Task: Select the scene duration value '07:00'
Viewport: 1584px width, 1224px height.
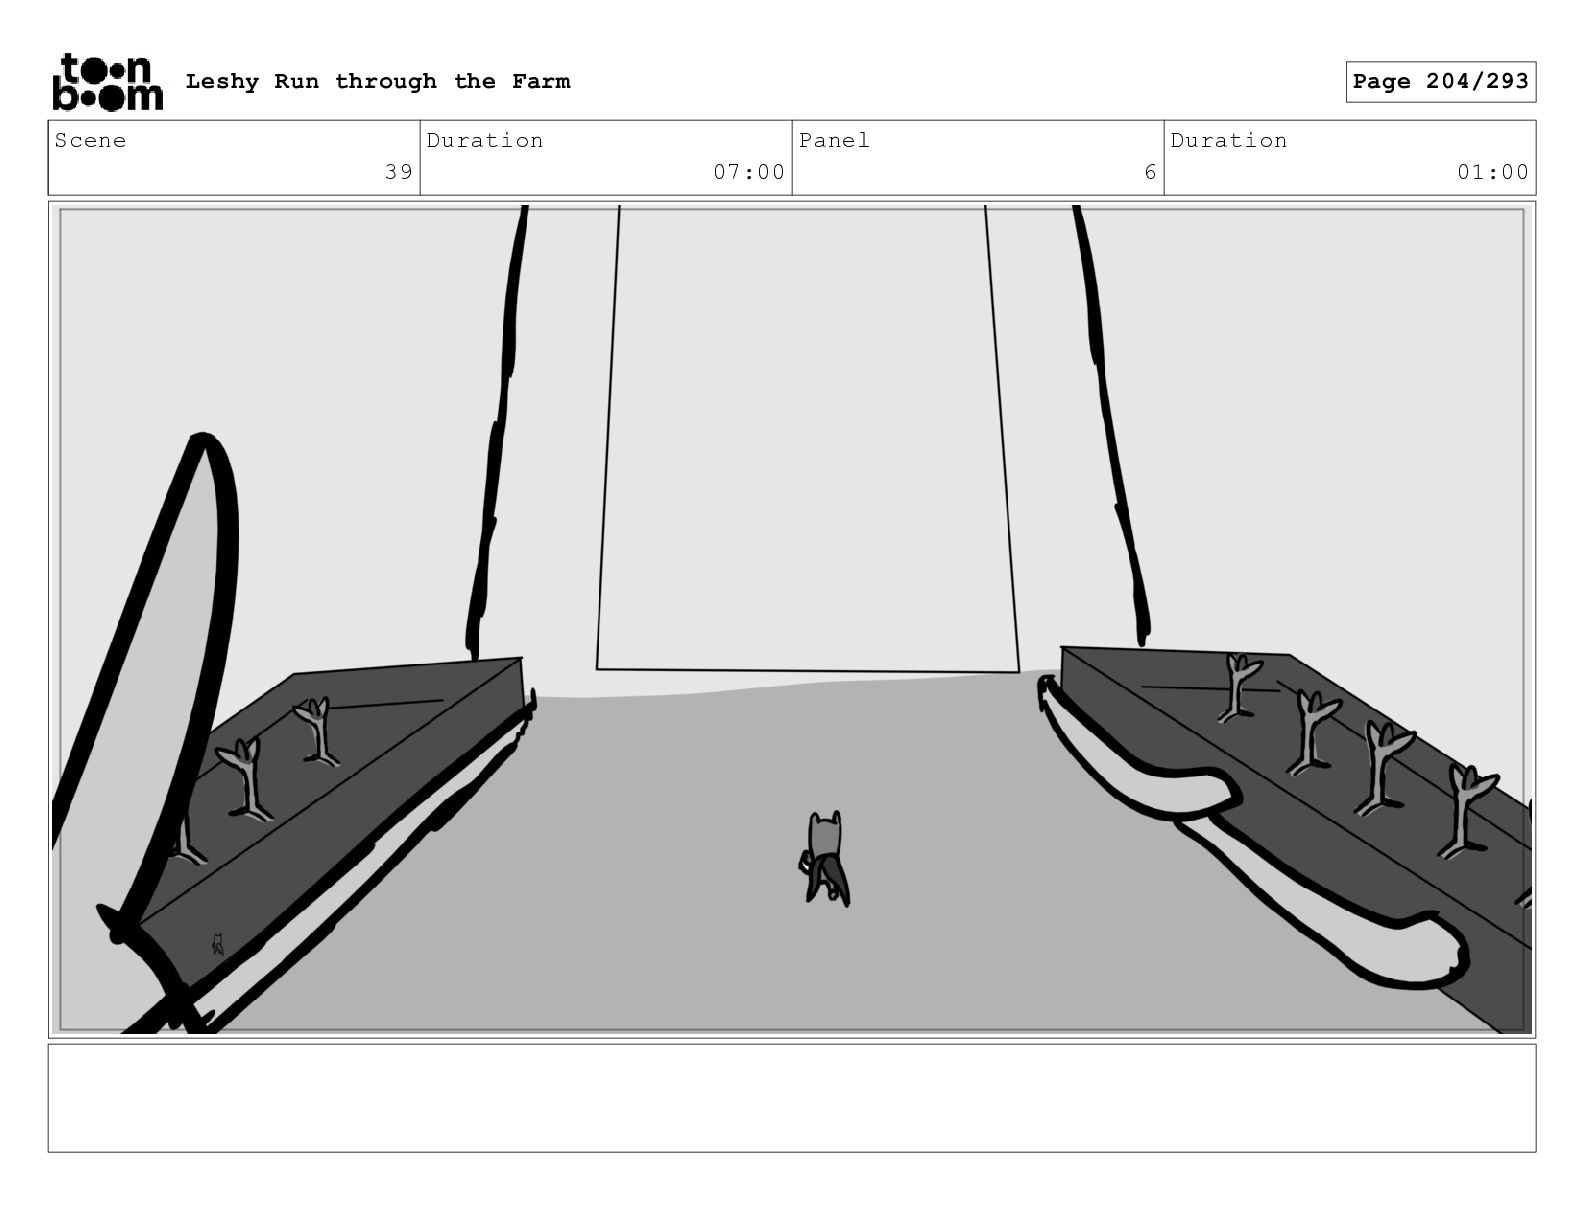Action: click(749, 172)
